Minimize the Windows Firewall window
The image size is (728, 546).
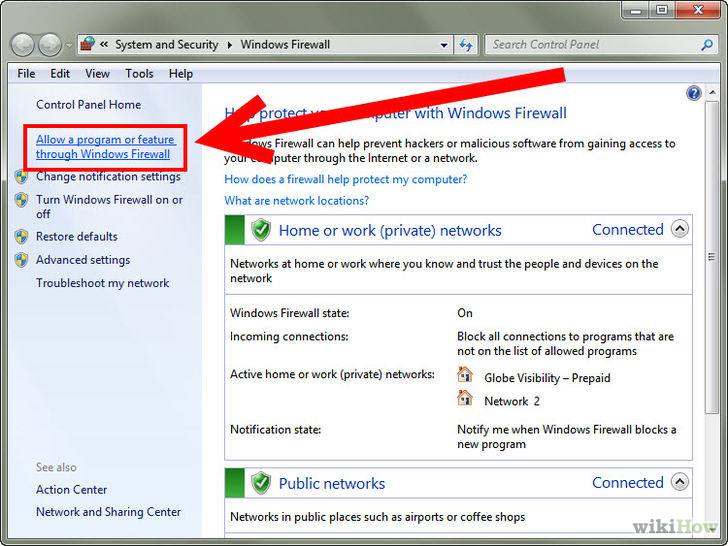[636, 9]
